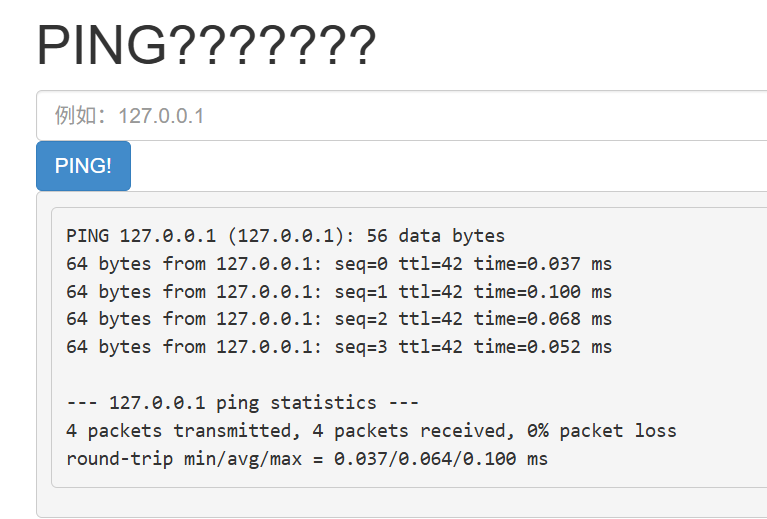
Task: Click the "time=0.068 ms" value
Action: tap(542, 319)
